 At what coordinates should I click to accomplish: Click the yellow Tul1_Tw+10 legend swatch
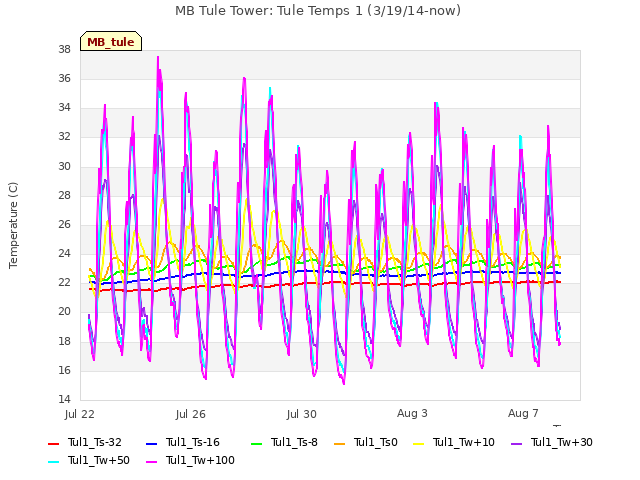tap(418, 443)
